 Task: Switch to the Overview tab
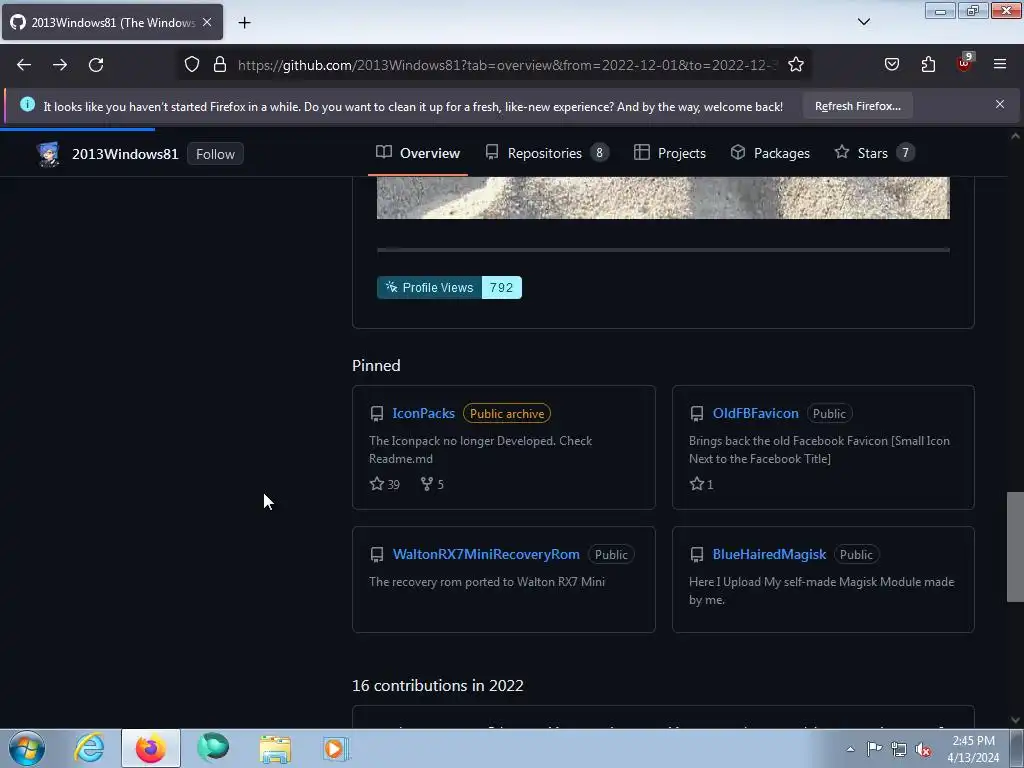[418, 153]
